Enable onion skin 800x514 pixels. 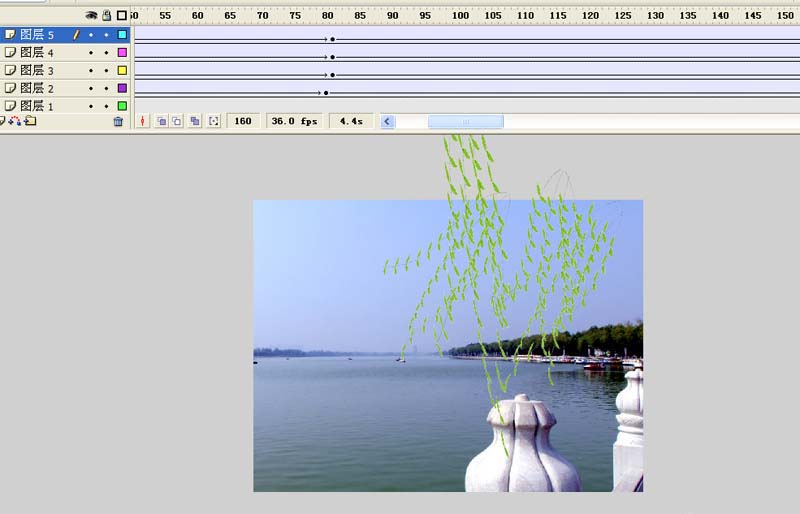[x=161, y=121]
